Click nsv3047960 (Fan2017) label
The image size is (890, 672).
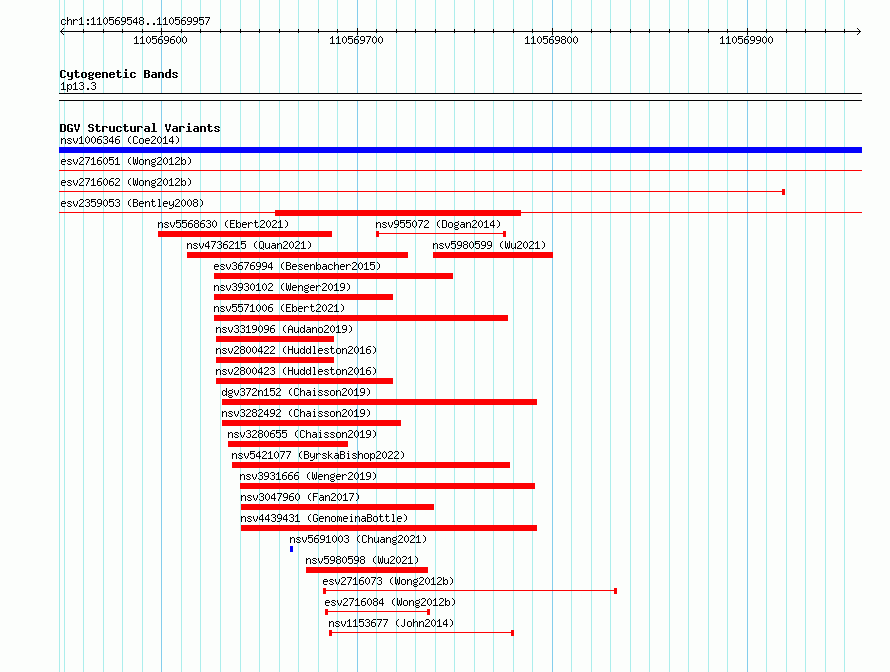point(300,497)
